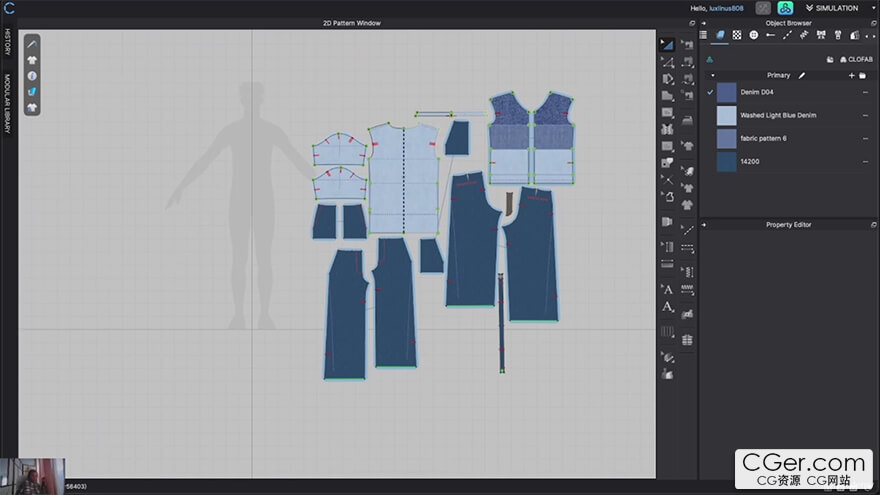
Task: Click the minus button for Washed Light Blue Denim
Action: pyautogui.click(x=865, y=115)
